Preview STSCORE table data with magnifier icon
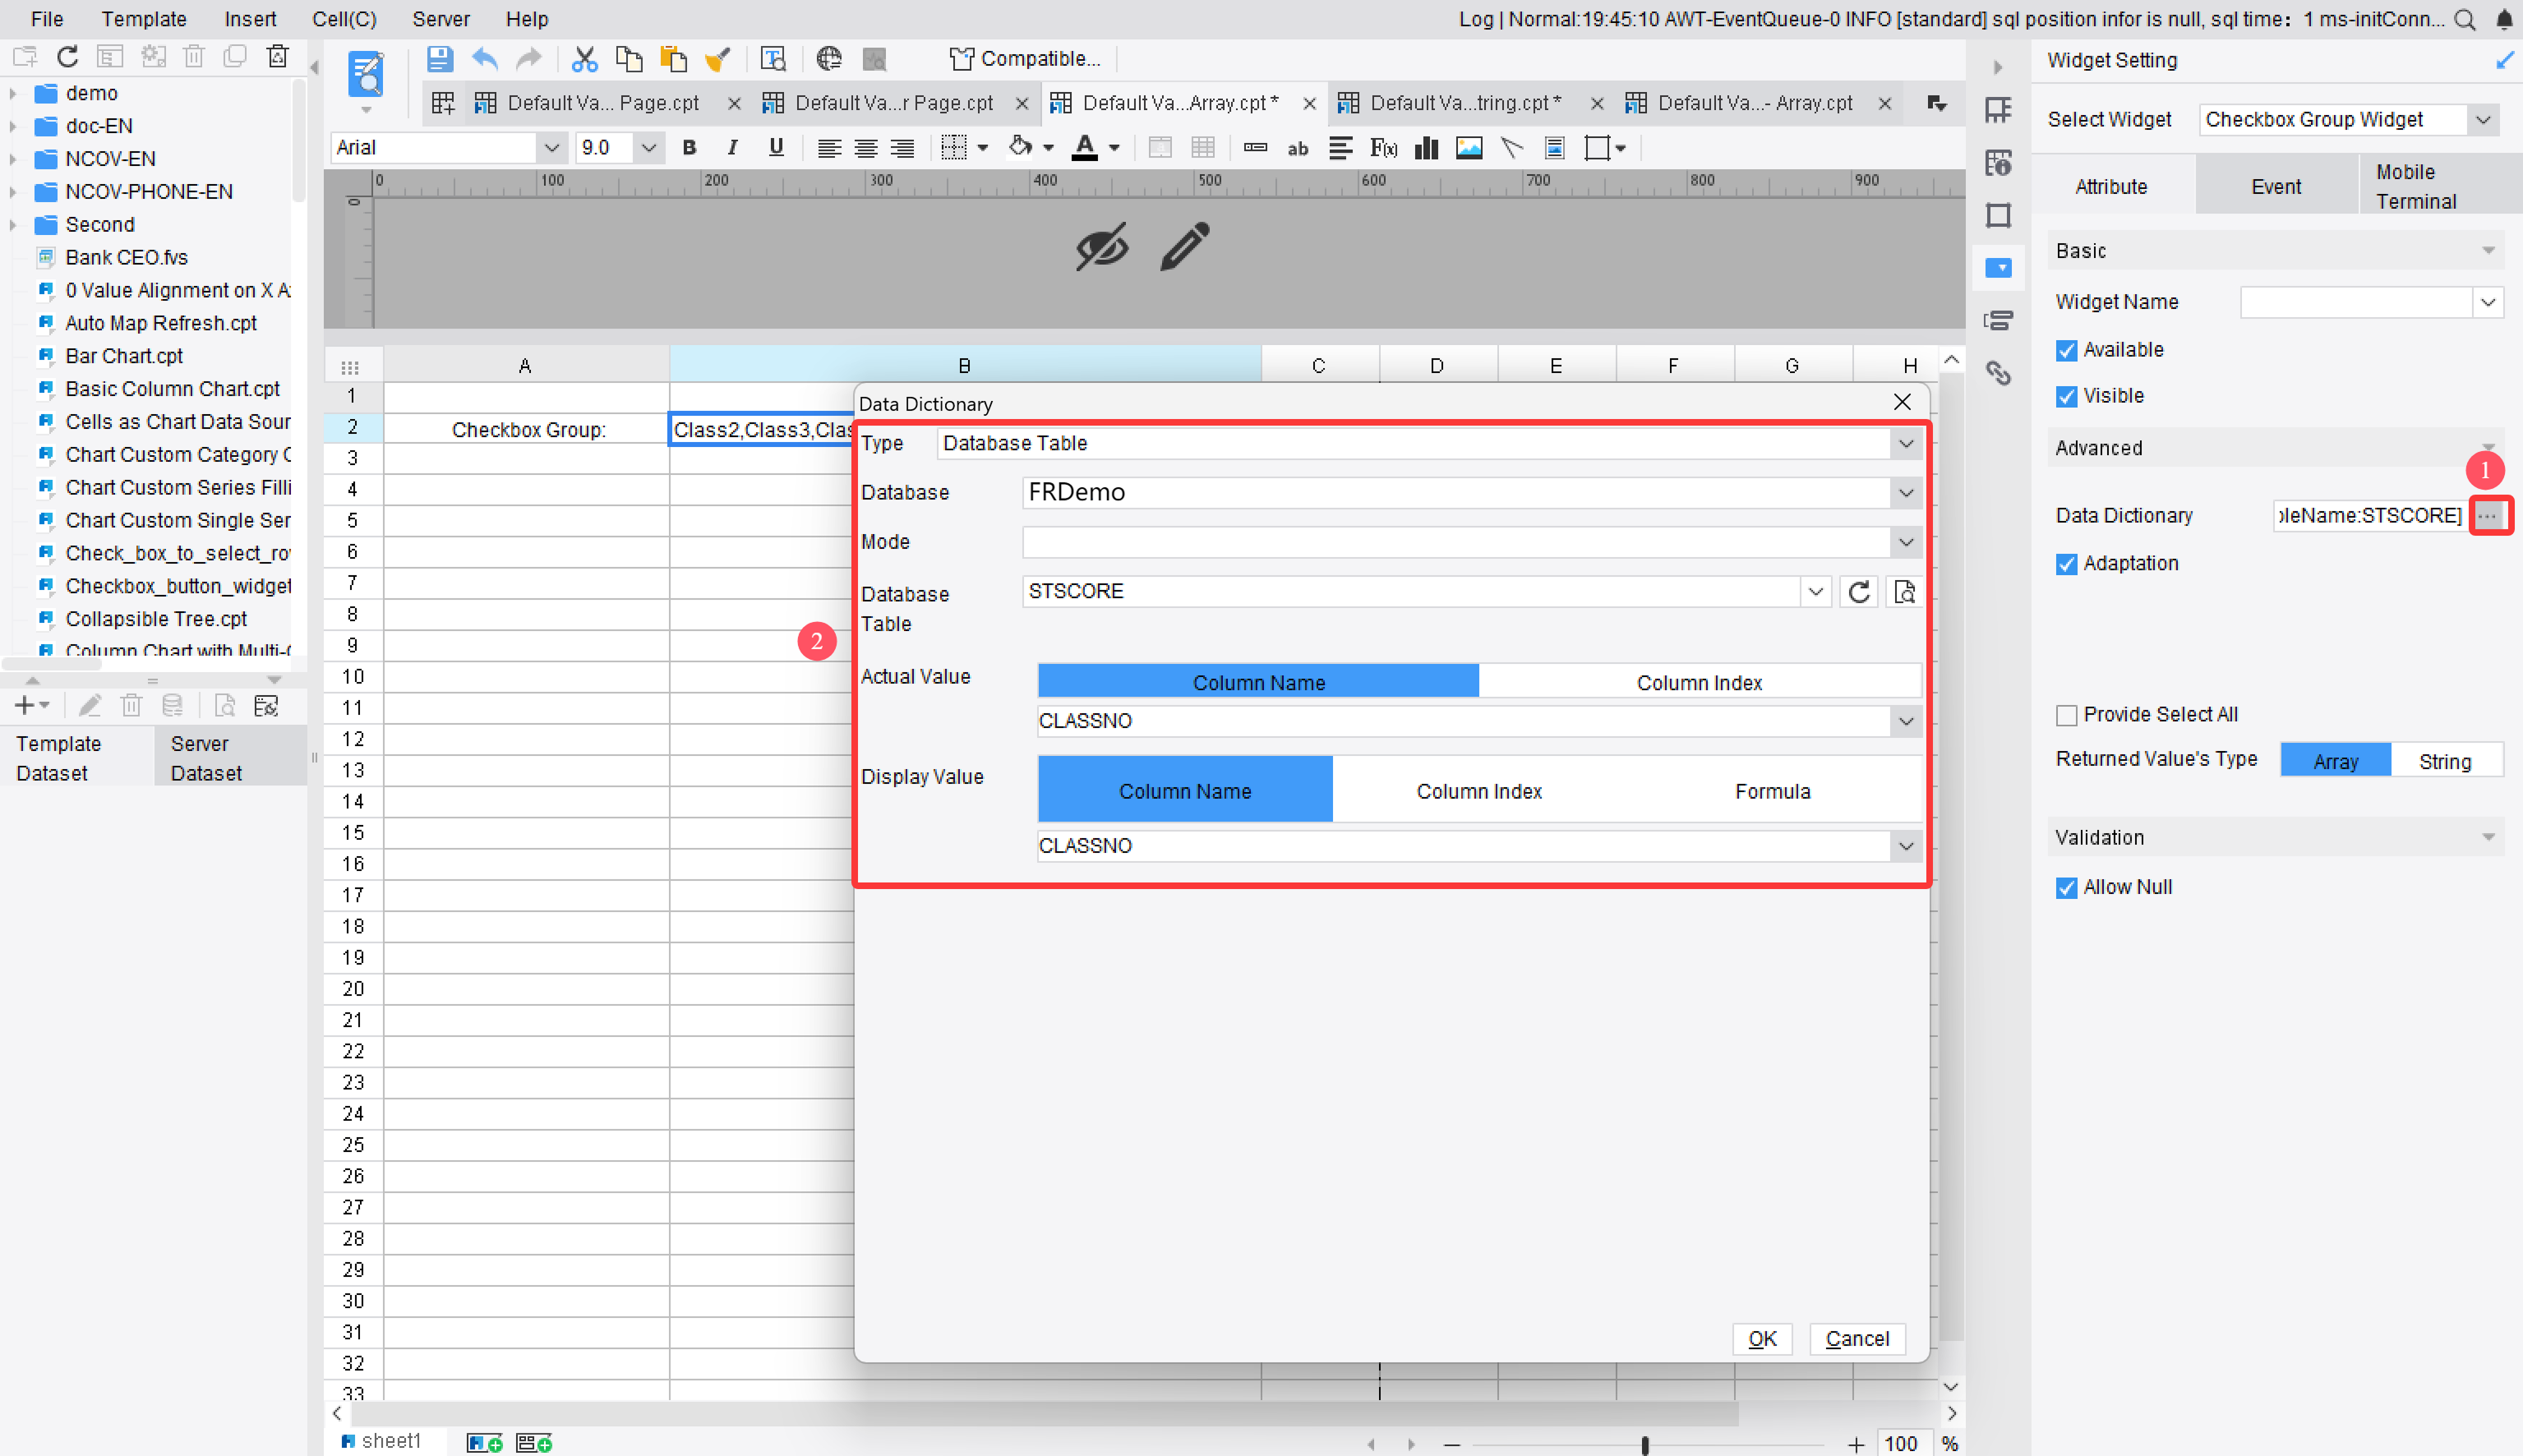 1903,591
